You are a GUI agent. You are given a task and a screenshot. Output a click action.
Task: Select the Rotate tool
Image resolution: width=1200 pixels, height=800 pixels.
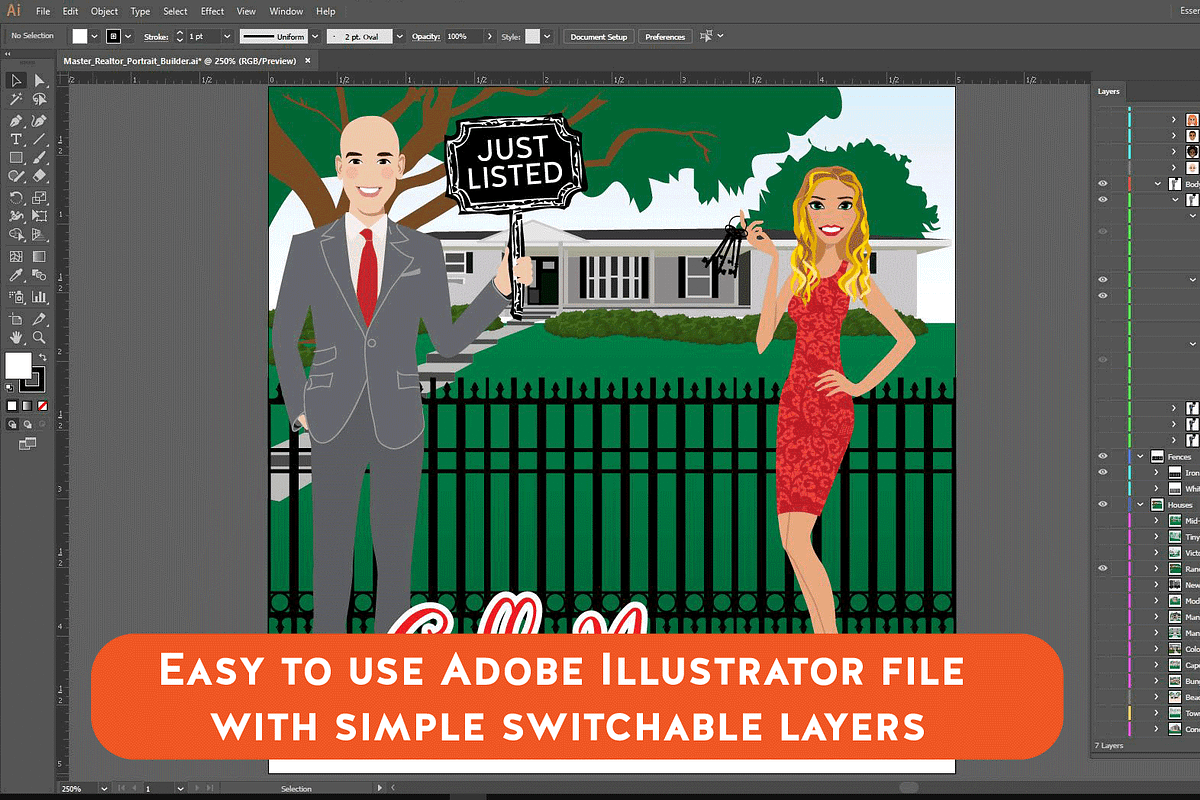point(17,198)
